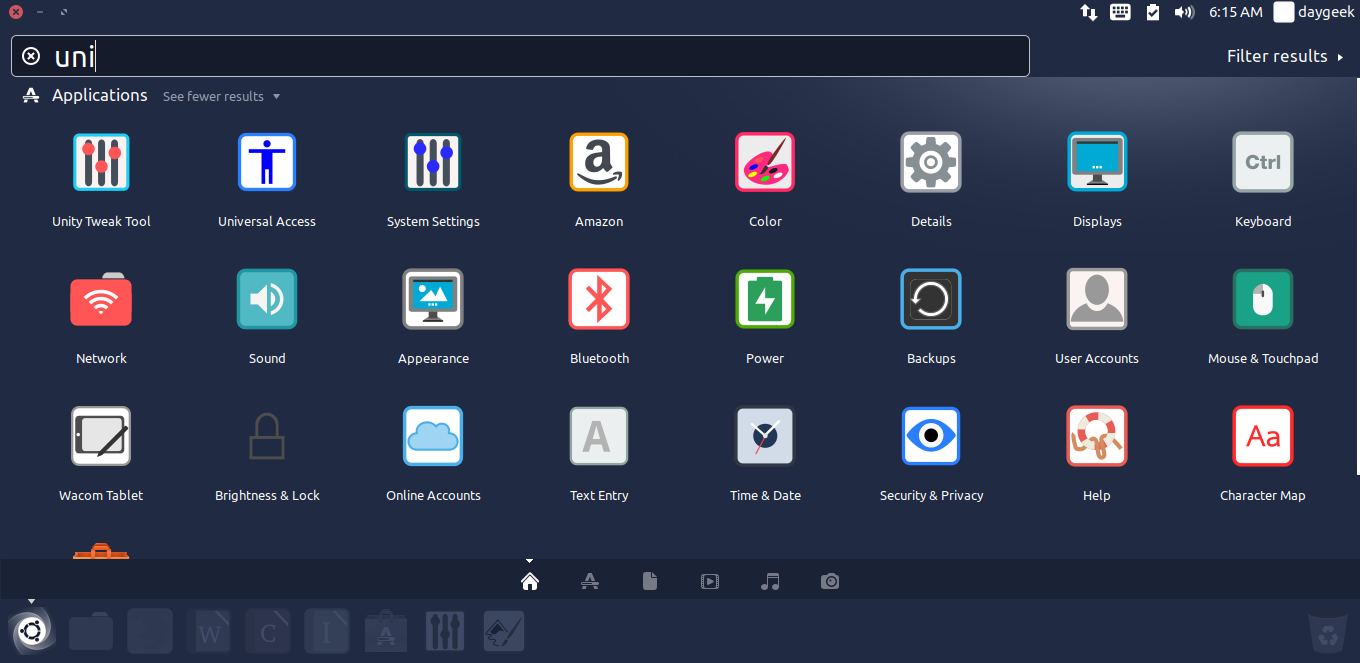
Task: Expand the Filter results panel
Action: 1285,56
